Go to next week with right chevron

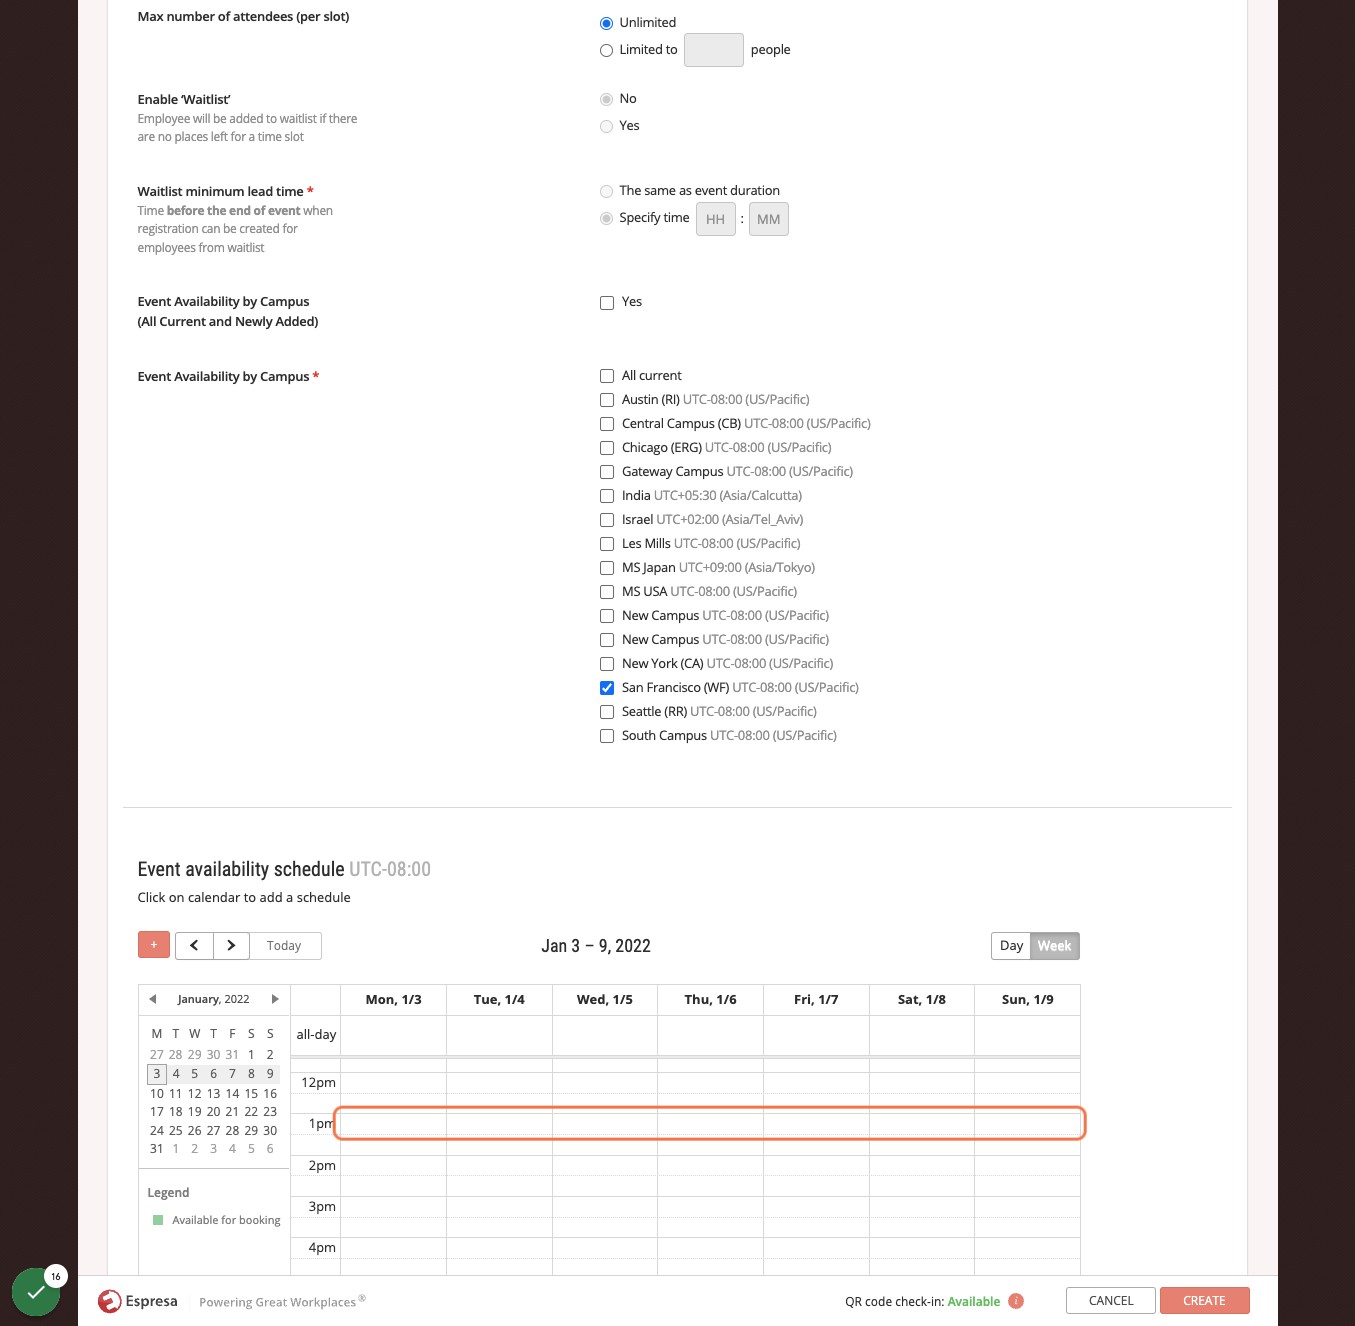(x=231, y=945)
